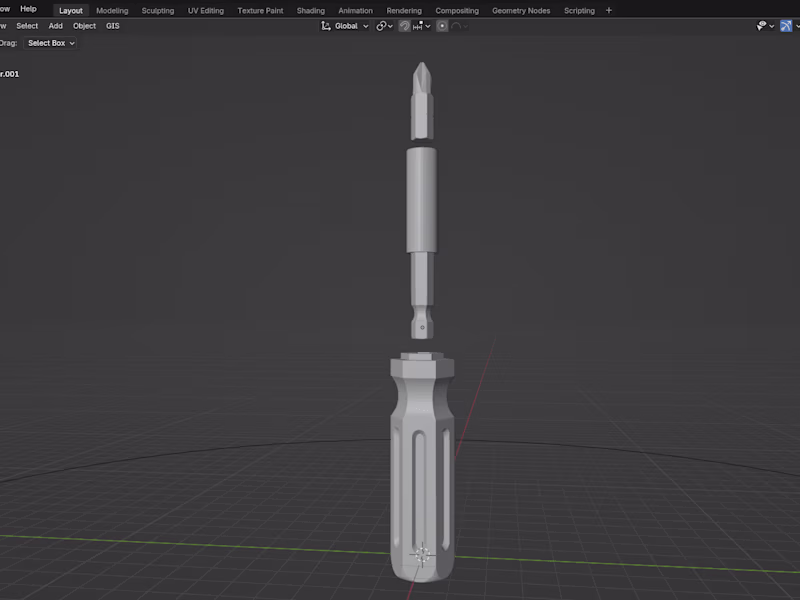Open the GIS menu
The image size is (800, 600).
[112, 25]
